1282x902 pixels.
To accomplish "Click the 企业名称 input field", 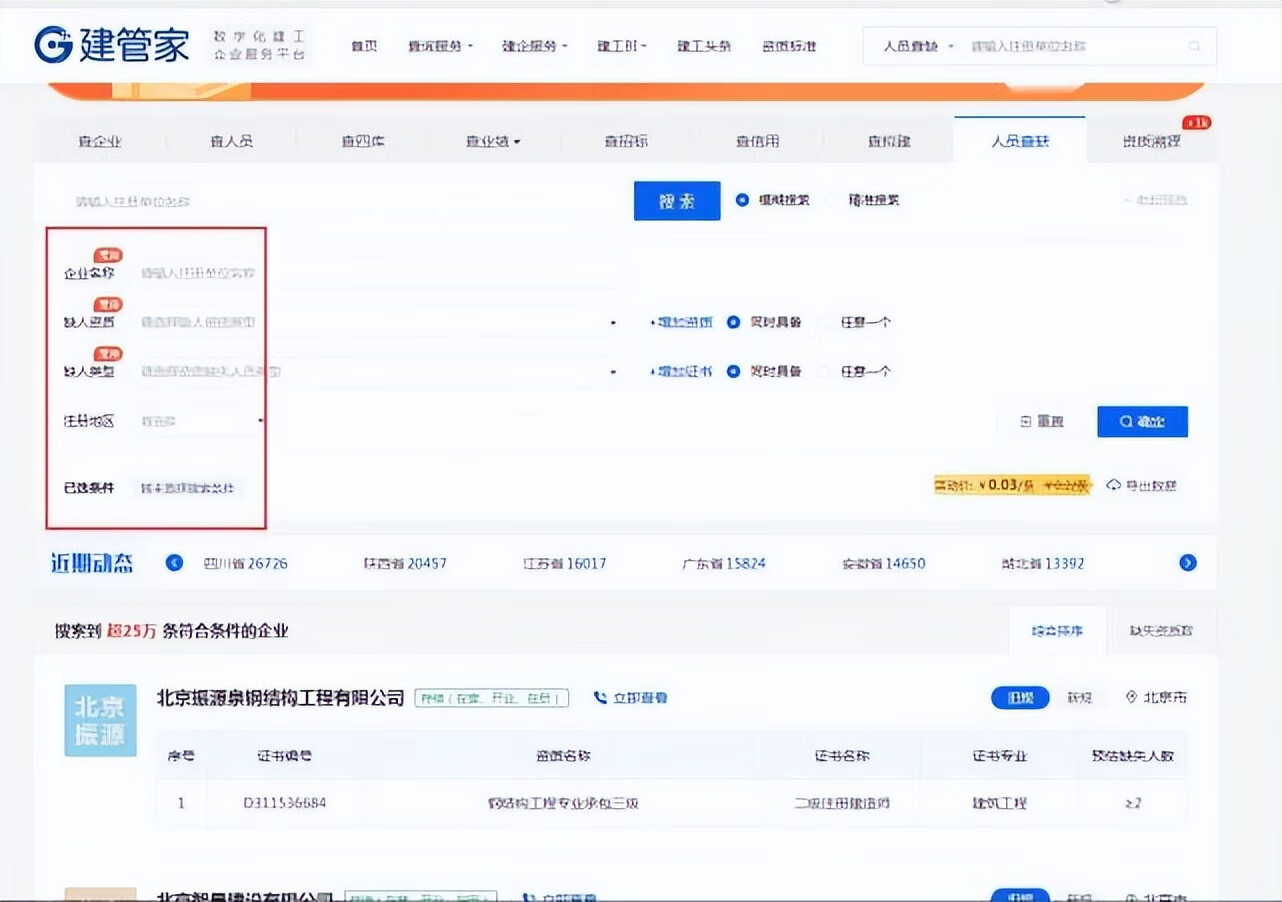I will [x=380, y=273].
